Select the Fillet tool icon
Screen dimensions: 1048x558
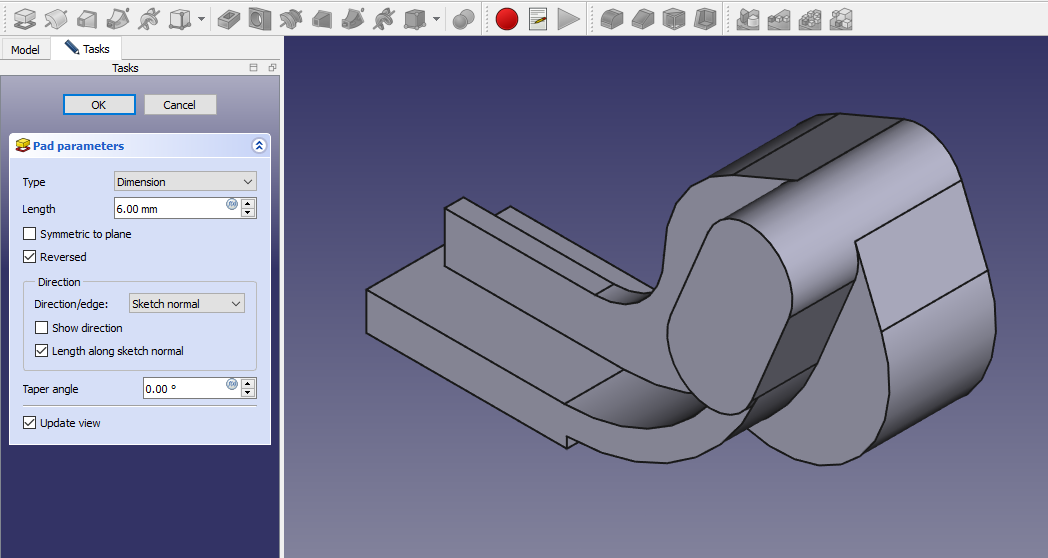[x=612, y=18]
